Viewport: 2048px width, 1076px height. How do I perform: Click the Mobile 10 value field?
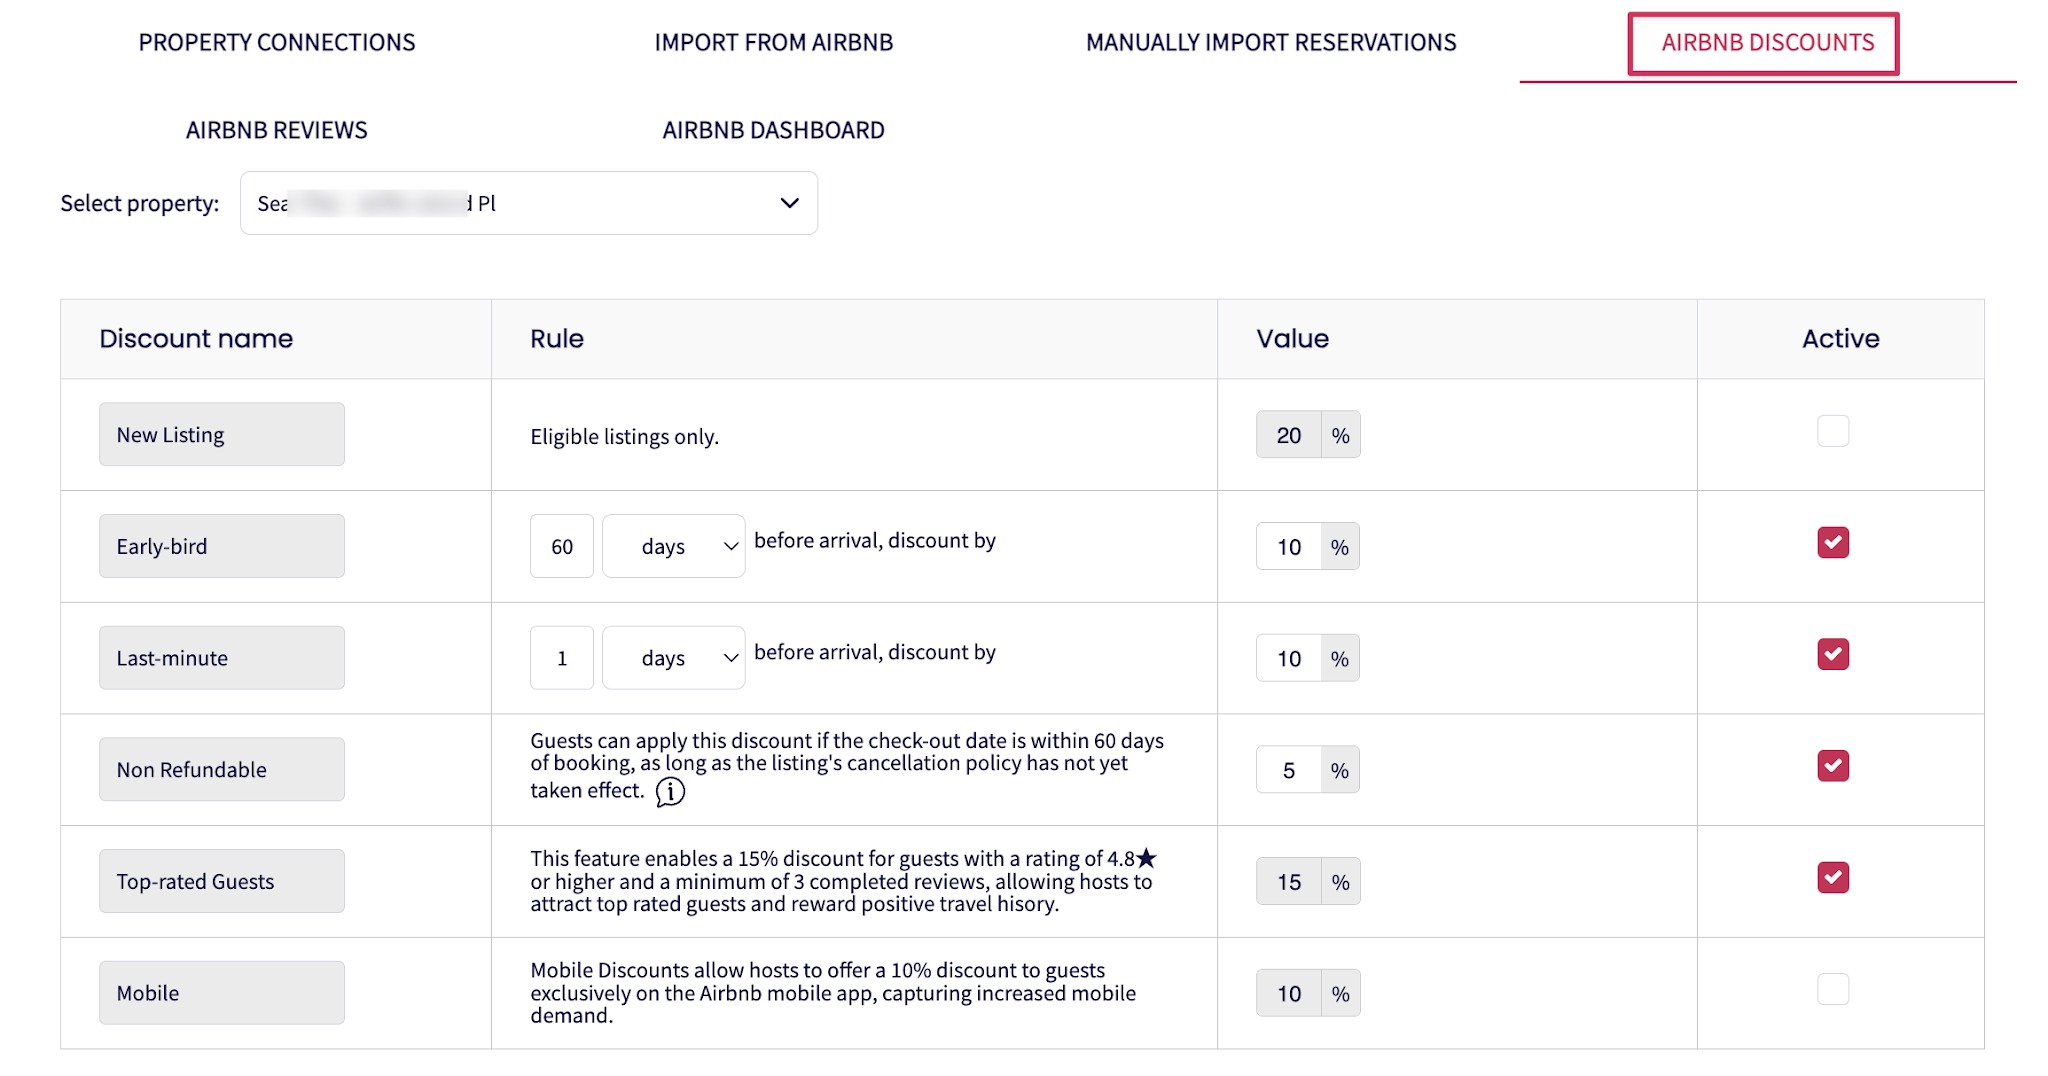coord(1289,993)
